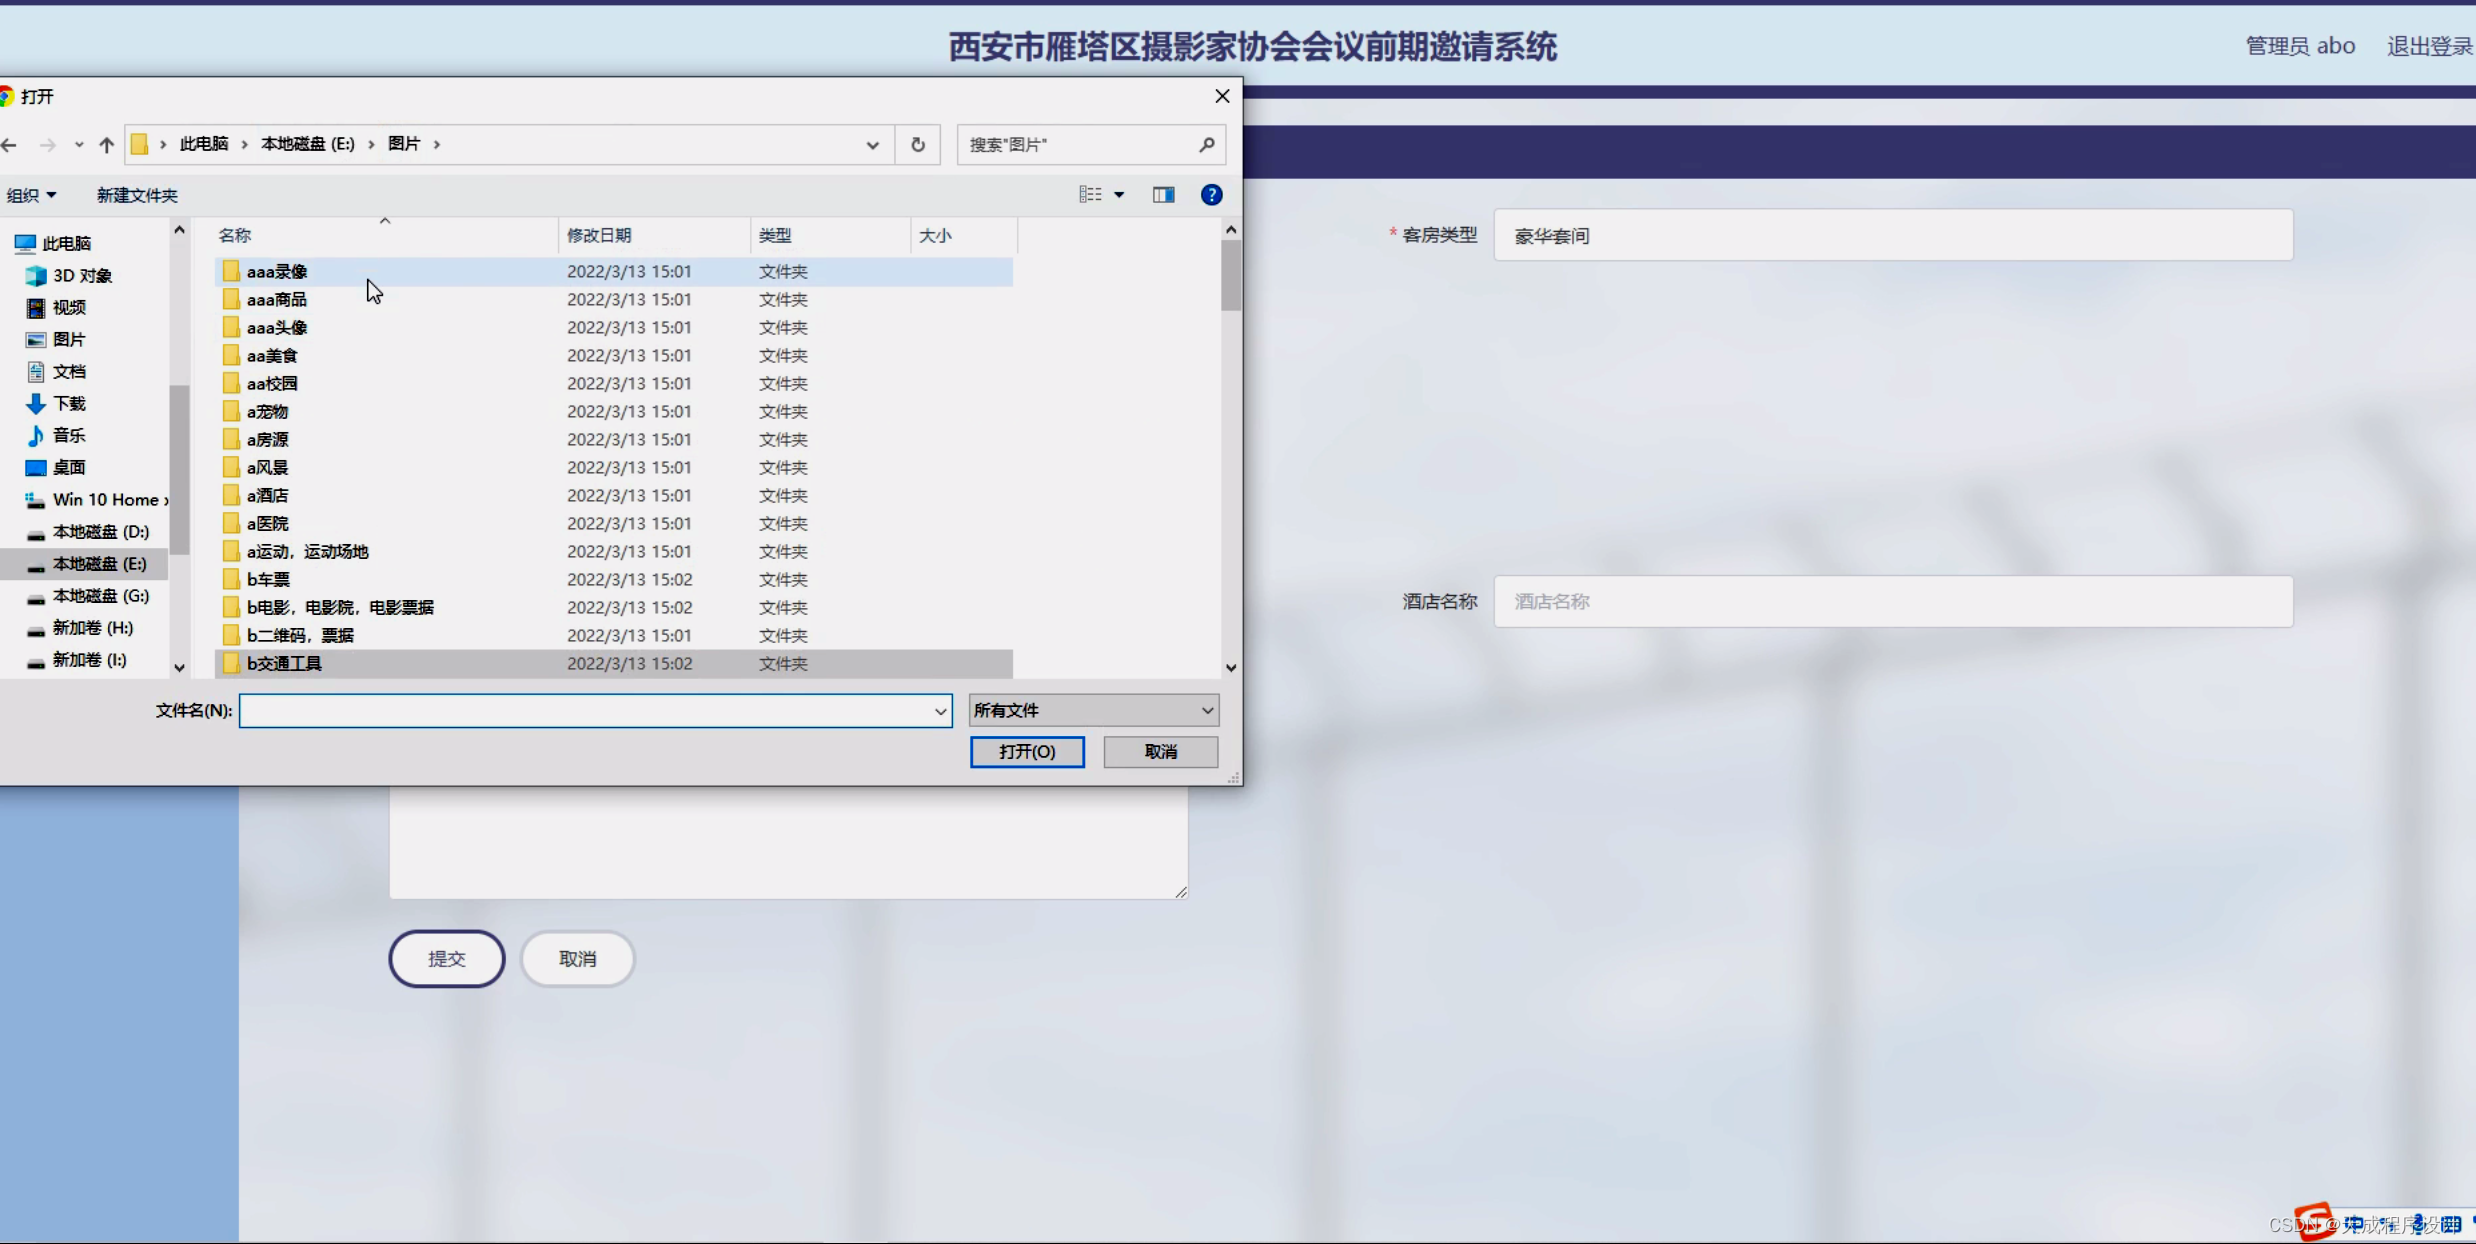Click the up one level arrow
The width and height of the screenshot is (2476, 1244).
[x=106, y=145]
